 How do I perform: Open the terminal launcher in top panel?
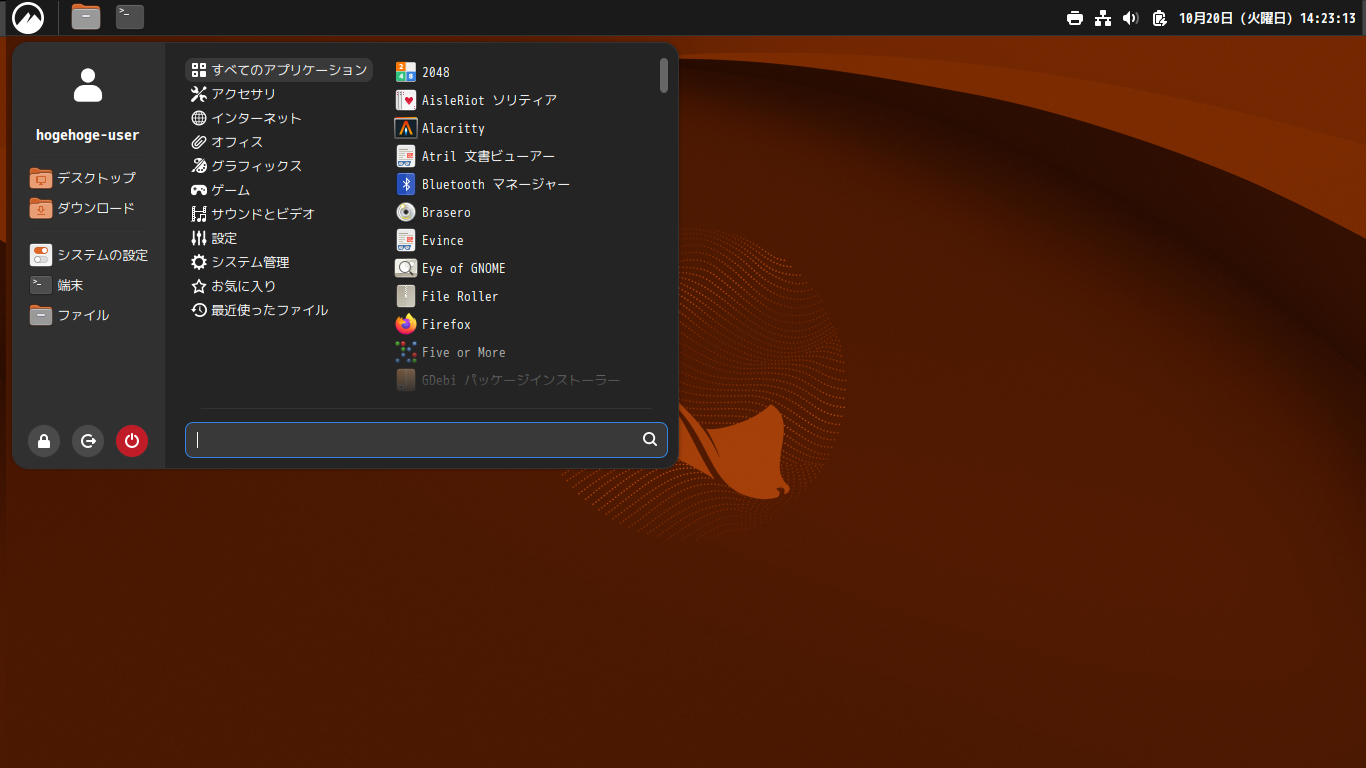[x=130, y=16]
